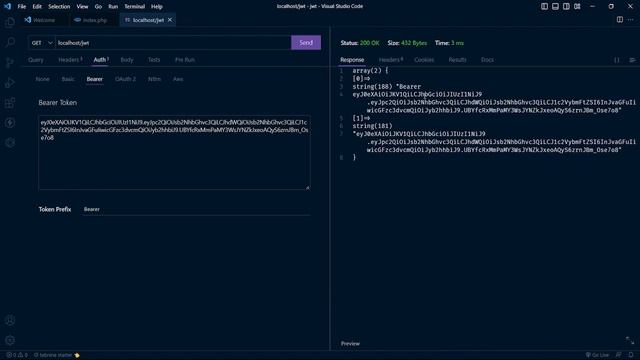Click the request URL field localhost/jwt
The height and width of the screenshot is (360, 640).
173,43
